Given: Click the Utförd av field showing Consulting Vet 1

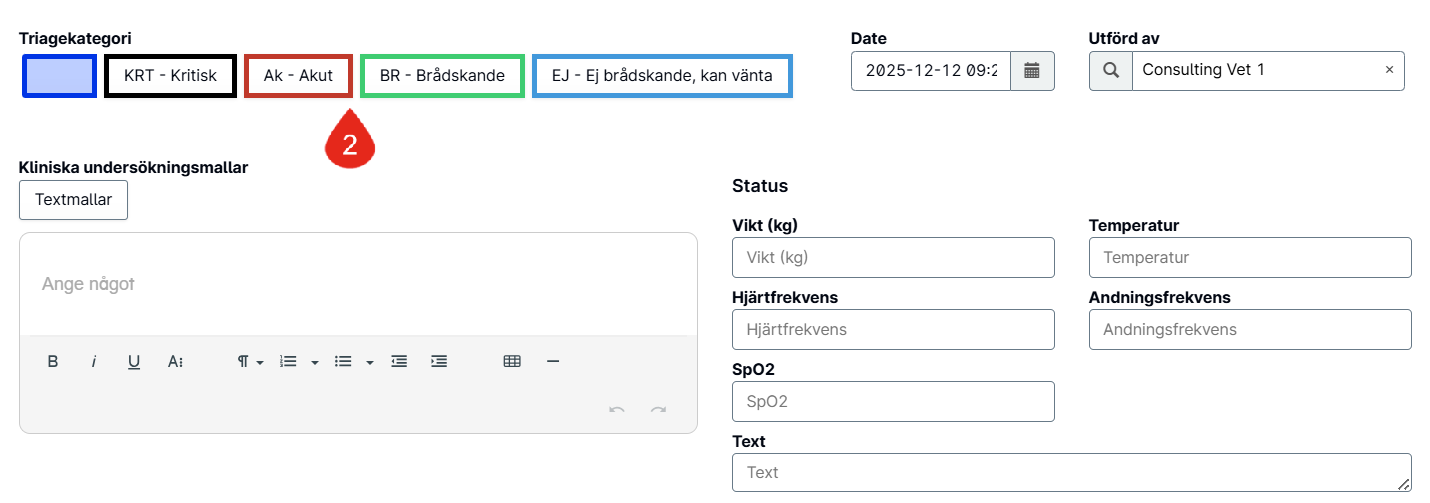Looking at the screenshot, I should coord(1268,71).
